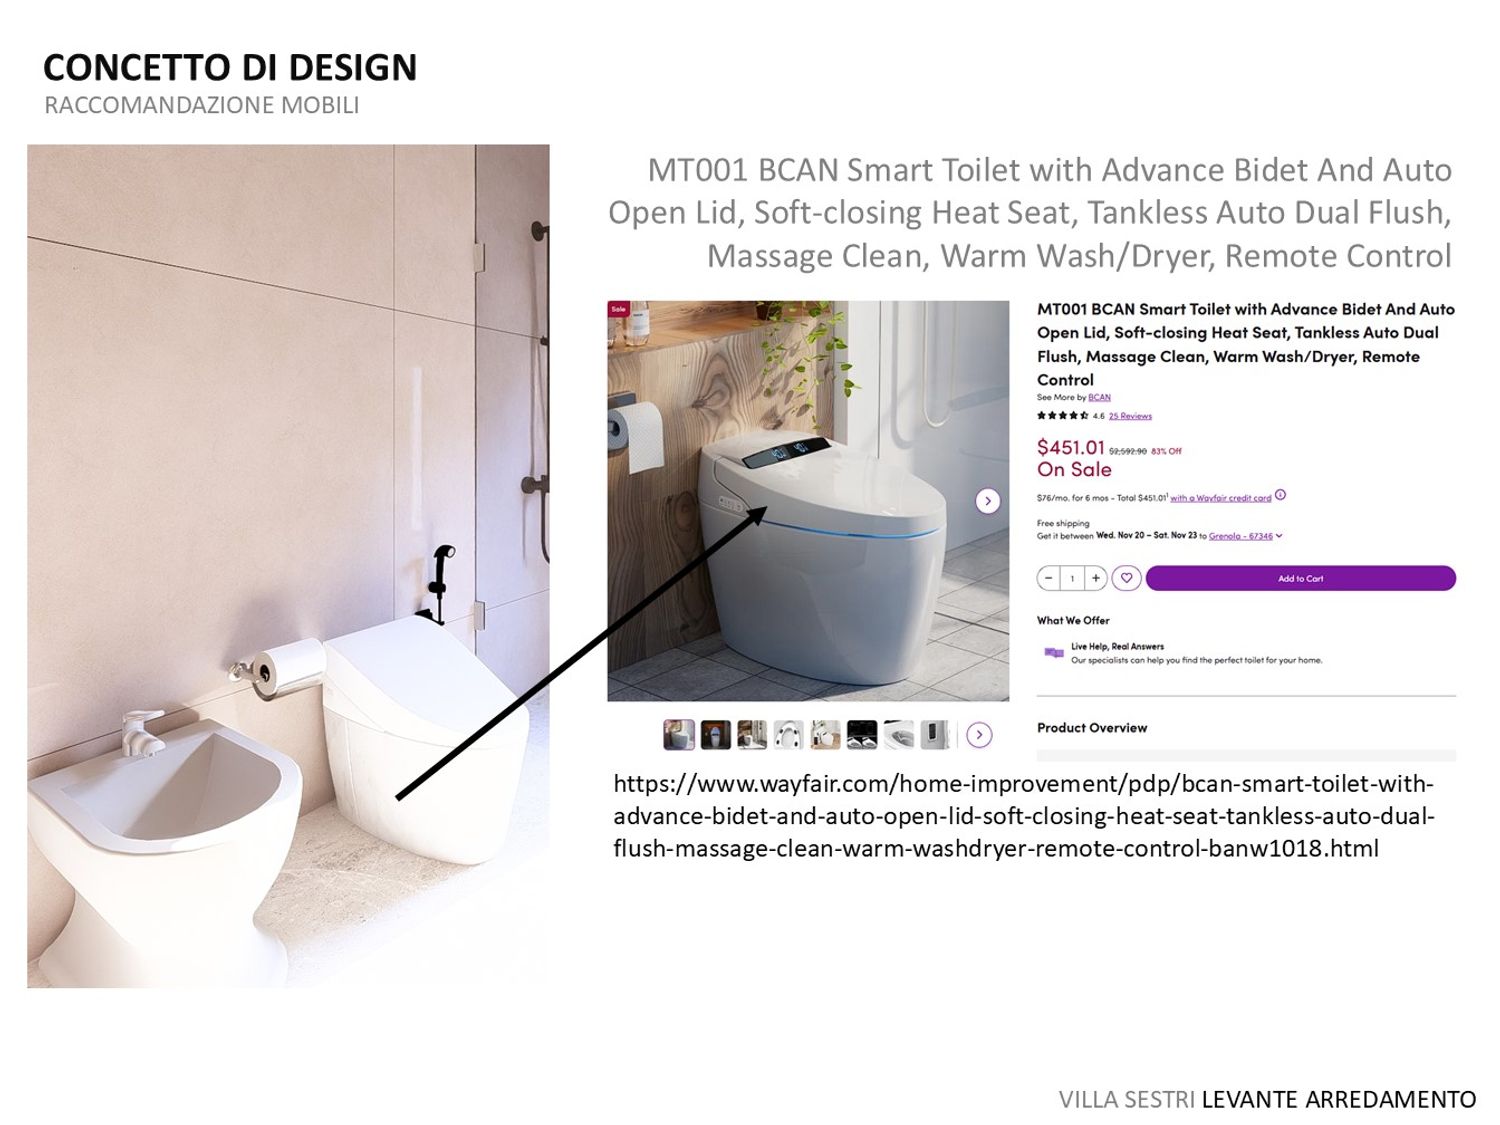
Task: Advance to the next main product image
Action: [x=988, y=501]
